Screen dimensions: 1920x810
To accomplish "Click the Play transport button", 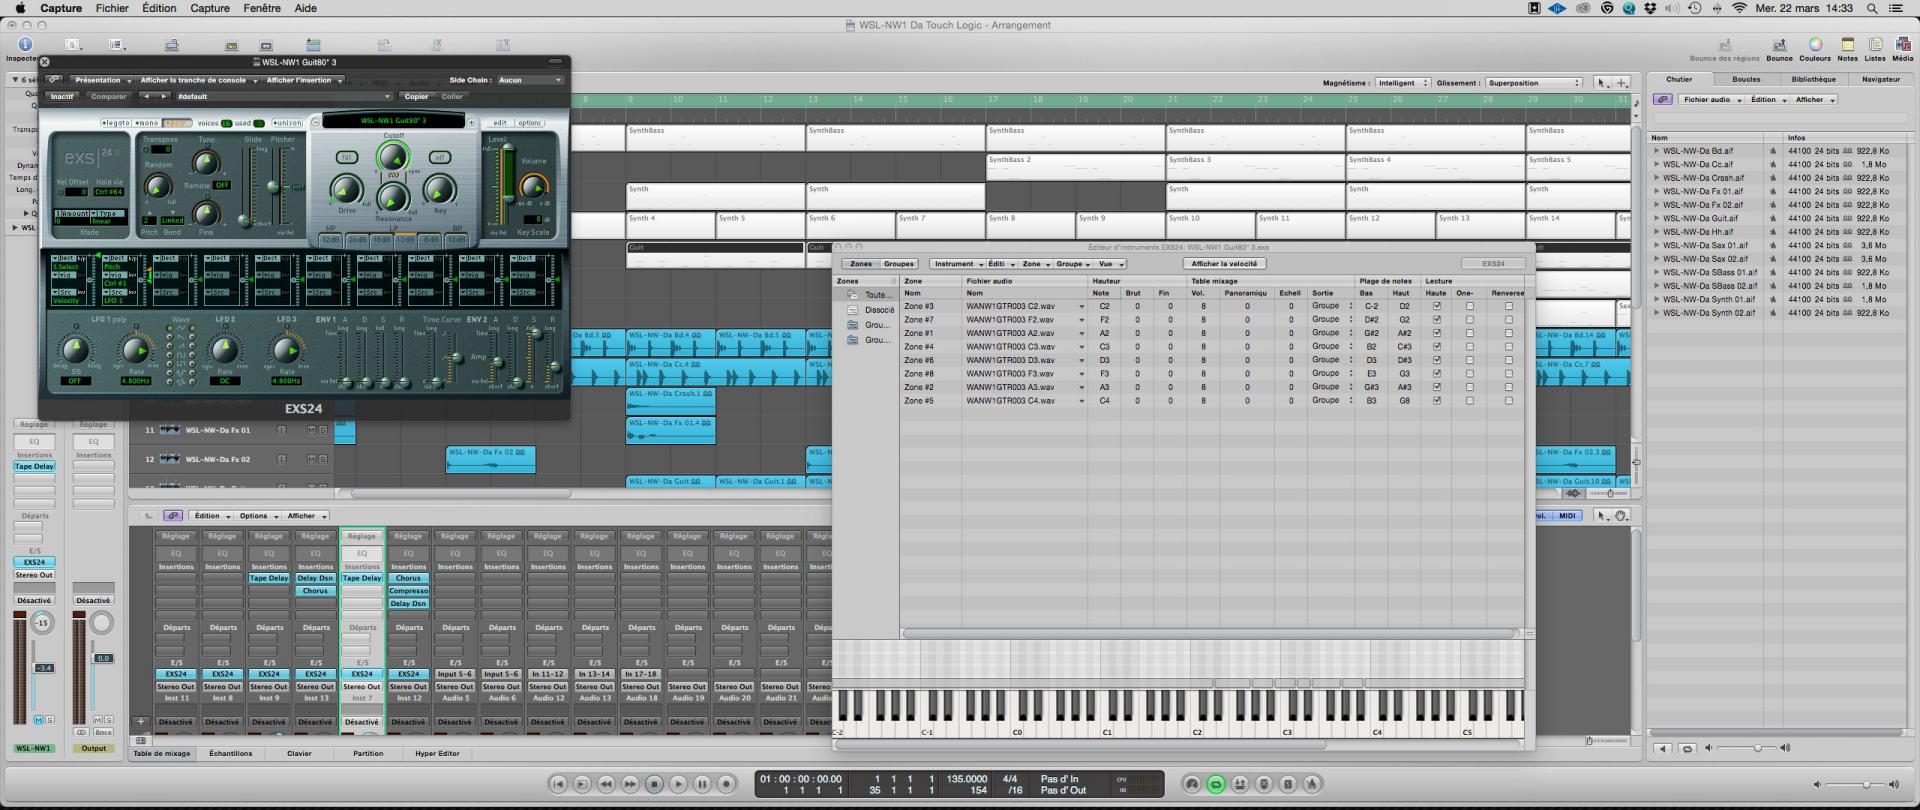I will coord(679,785).
